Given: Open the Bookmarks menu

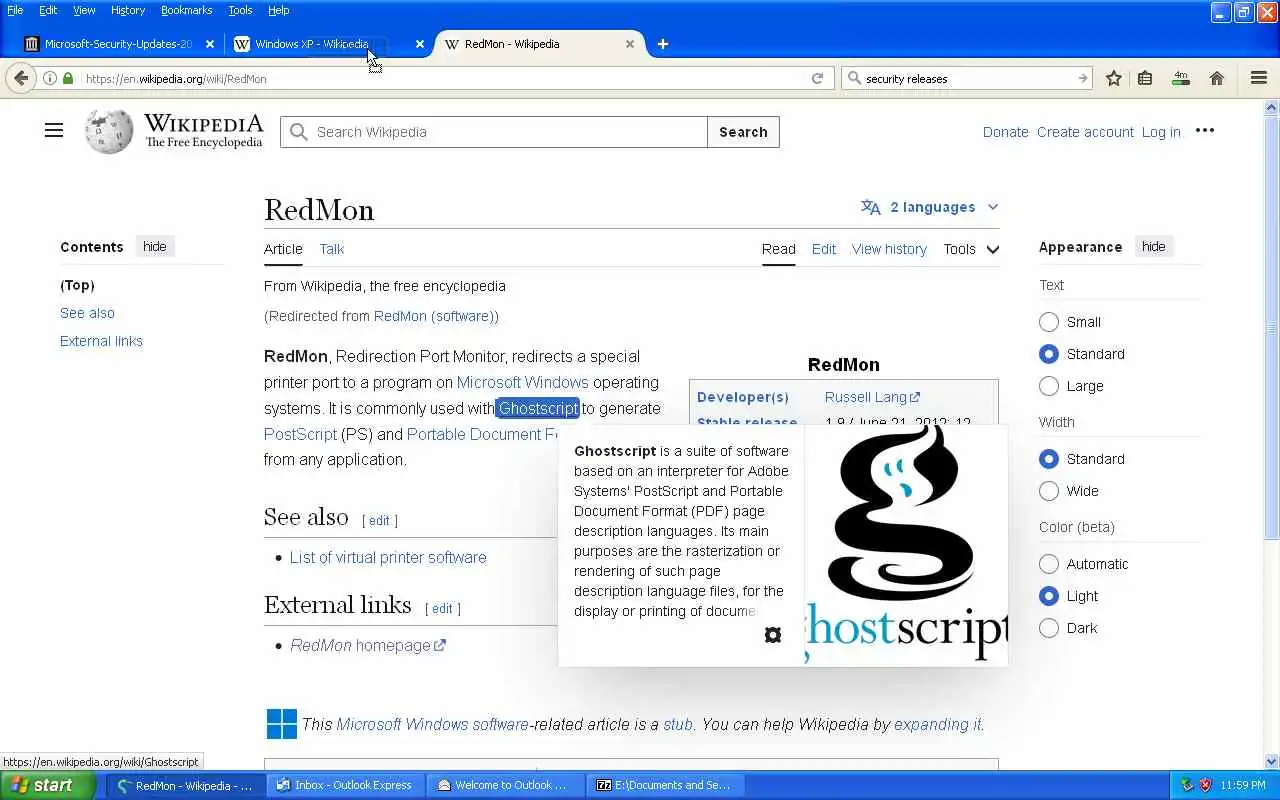Looking at the screenshot, I should pos(186,10).
